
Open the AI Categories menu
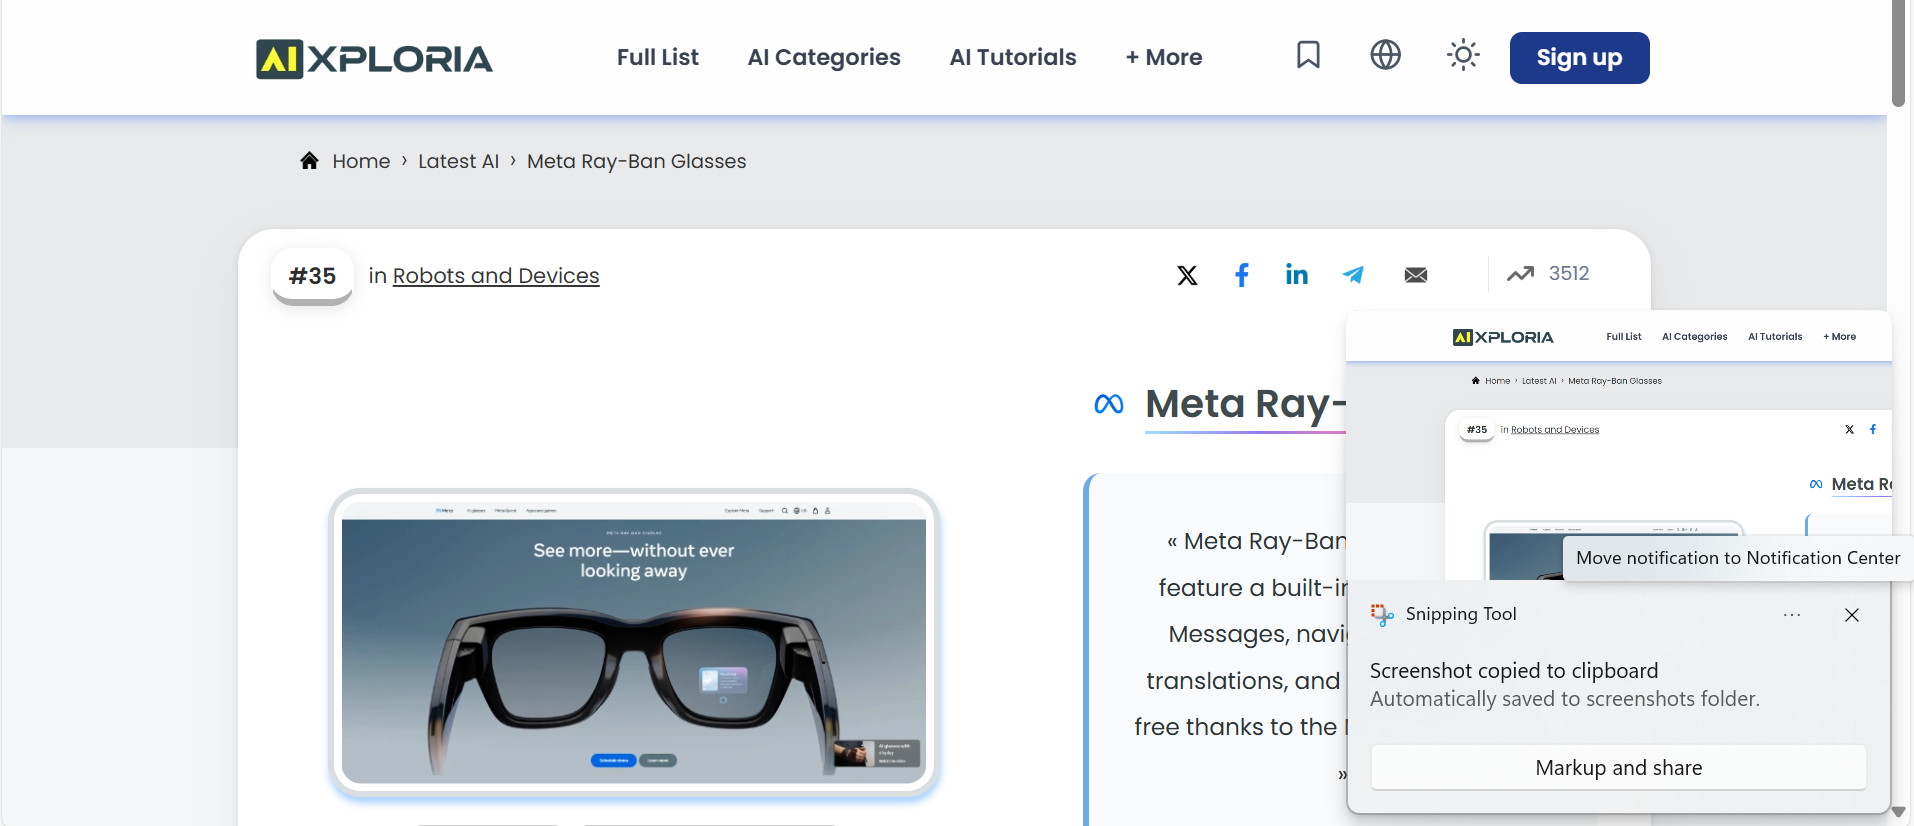(x=823, y=57)
